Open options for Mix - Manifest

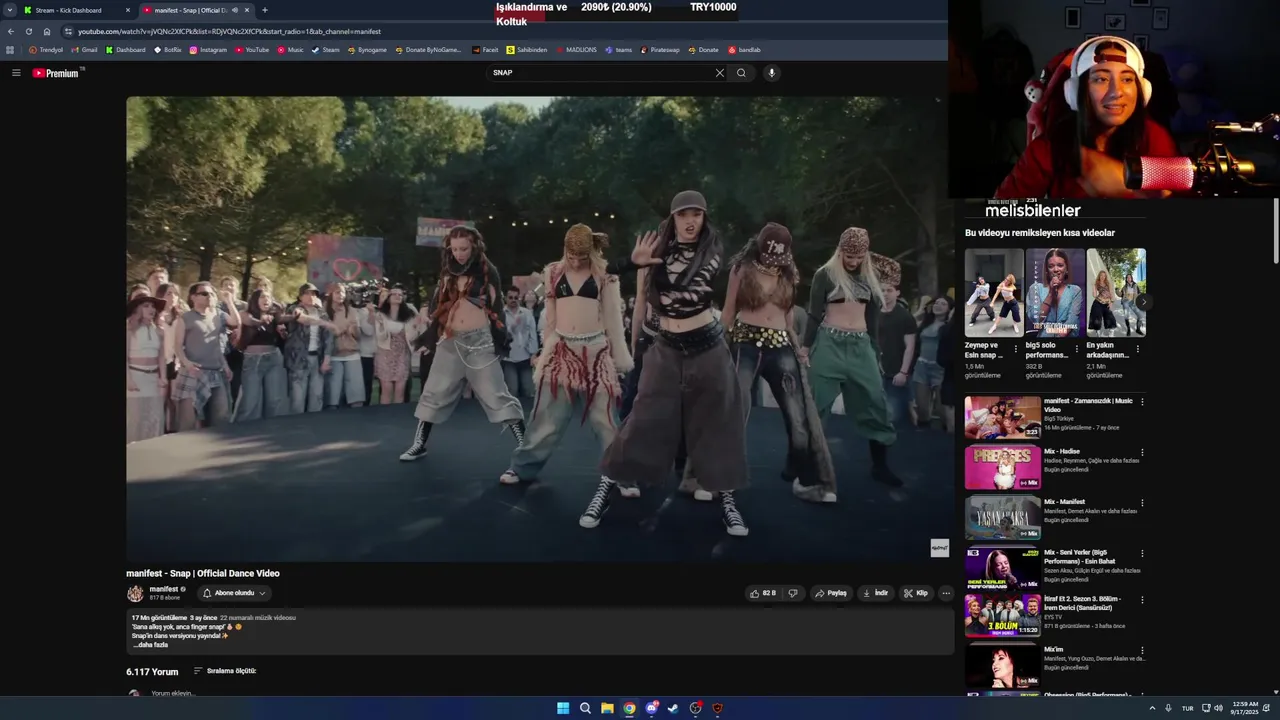pyautogui.click(x=1142, y=503)
